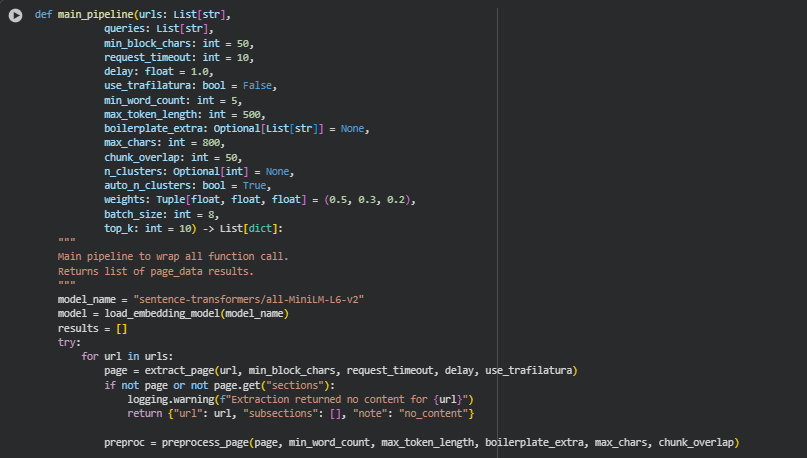Run the main_pipeline code cell
Viewport: 807px width, 458px height.
click(x=15, y=17)
